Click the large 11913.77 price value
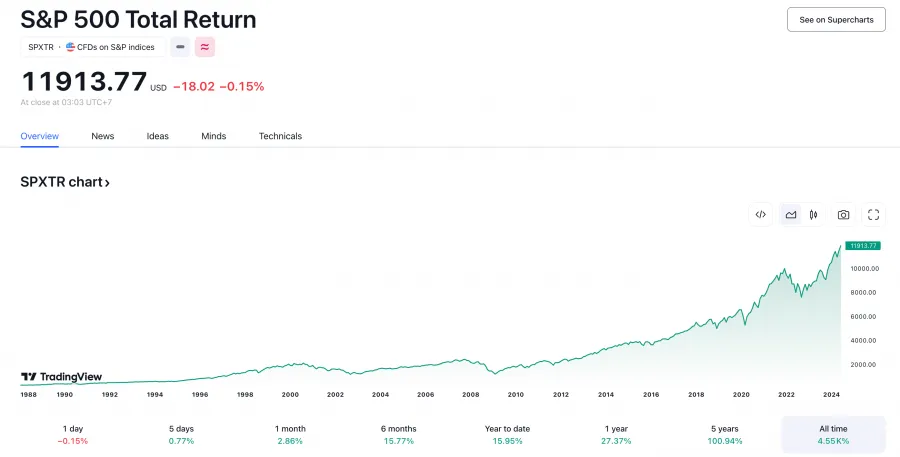The height and width of the screenshot is (457, 900). (x=84, y=82)
